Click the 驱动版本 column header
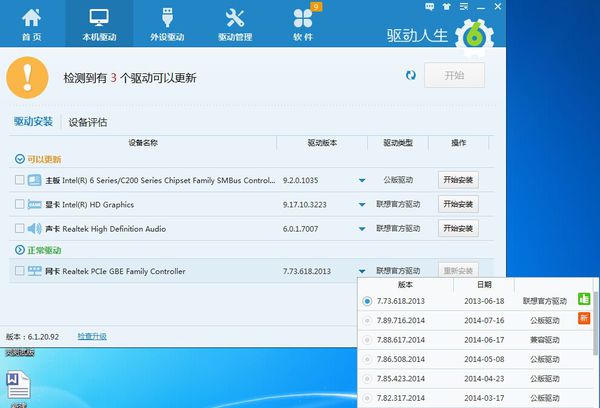Screen dimensions: 600x408 [x=322, y=143]
